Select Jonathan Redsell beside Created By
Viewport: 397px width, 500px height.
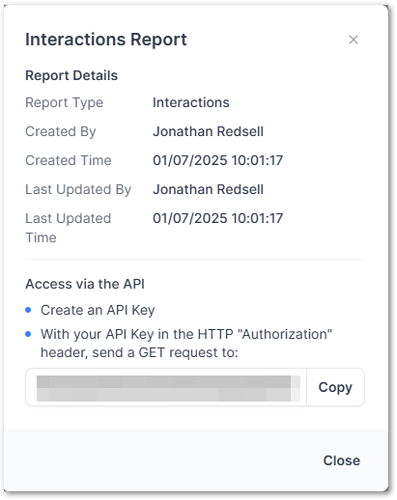coord(208,132)
